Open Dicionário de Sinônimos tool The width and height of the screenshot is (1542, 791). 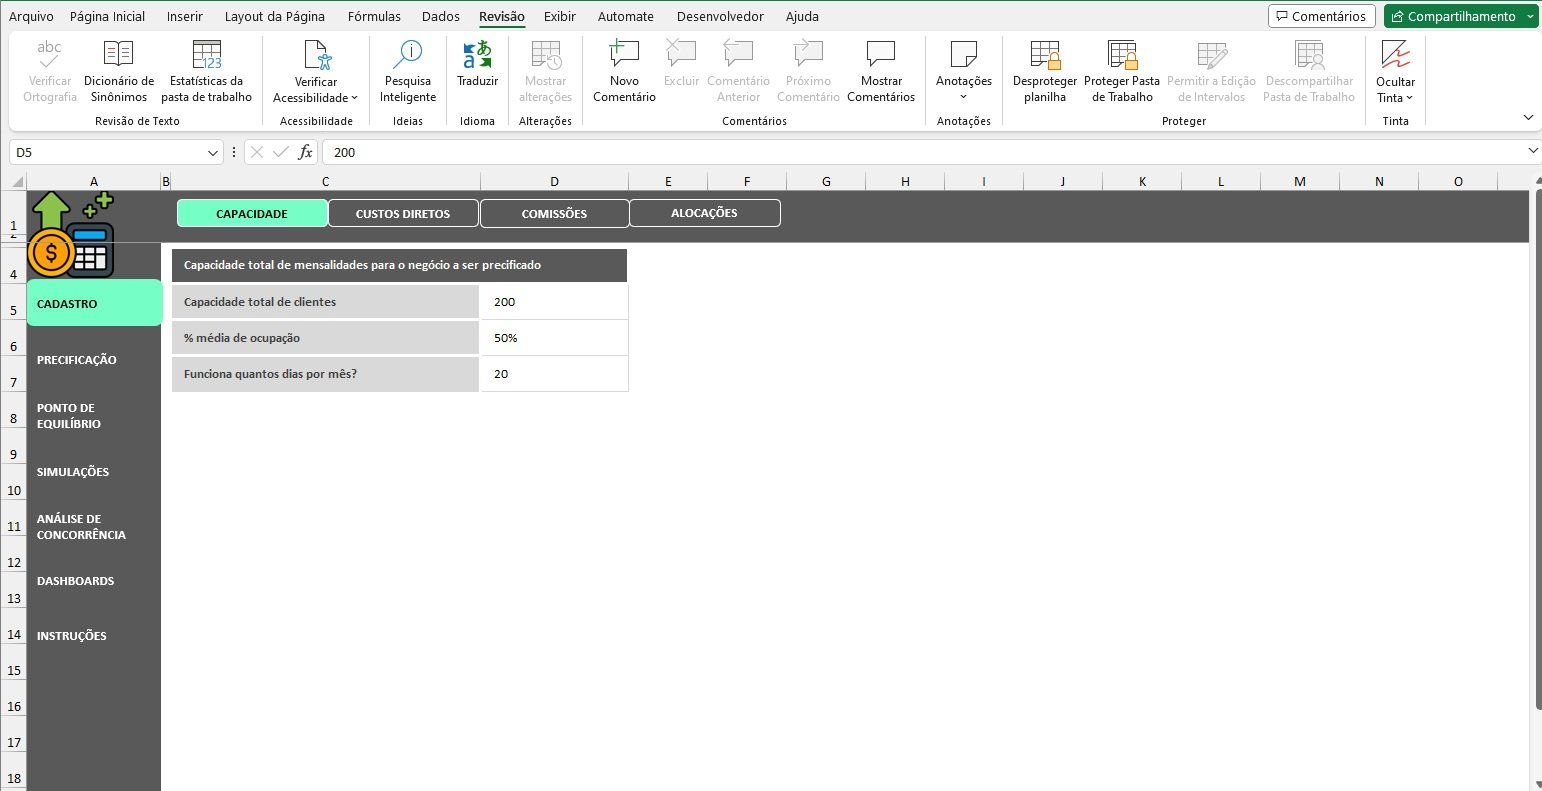[119, 72]
